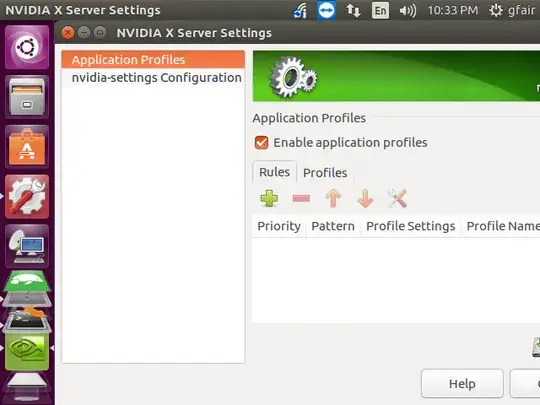
Task: Switch to the Rules tab
Action: click(x=274, y=172)
